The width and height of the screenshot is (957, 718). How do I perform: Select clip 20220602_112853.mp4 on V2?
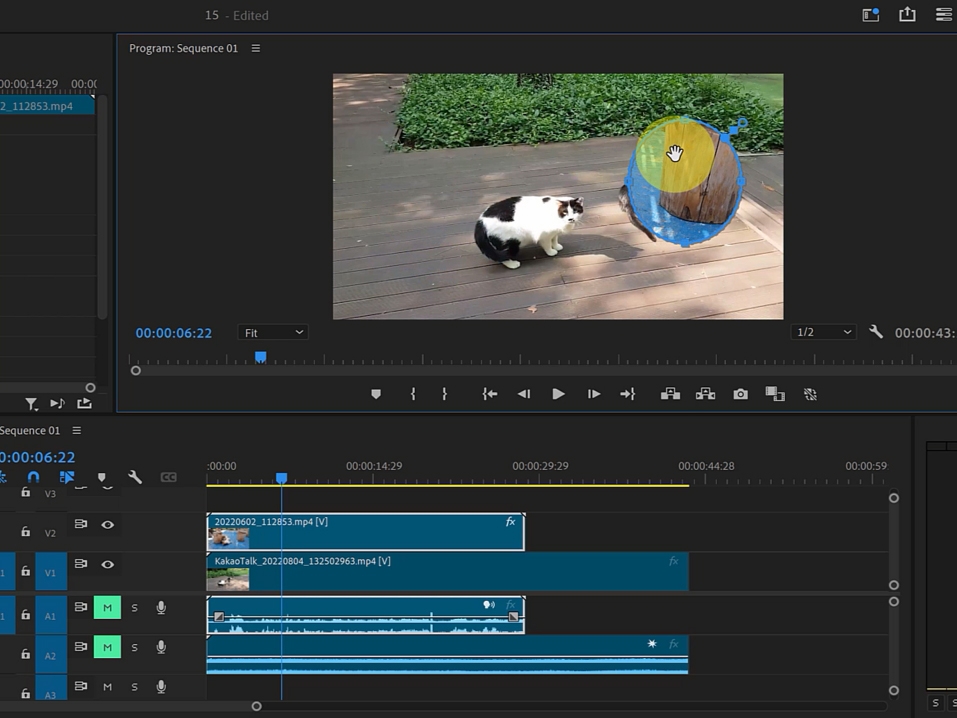366,532
